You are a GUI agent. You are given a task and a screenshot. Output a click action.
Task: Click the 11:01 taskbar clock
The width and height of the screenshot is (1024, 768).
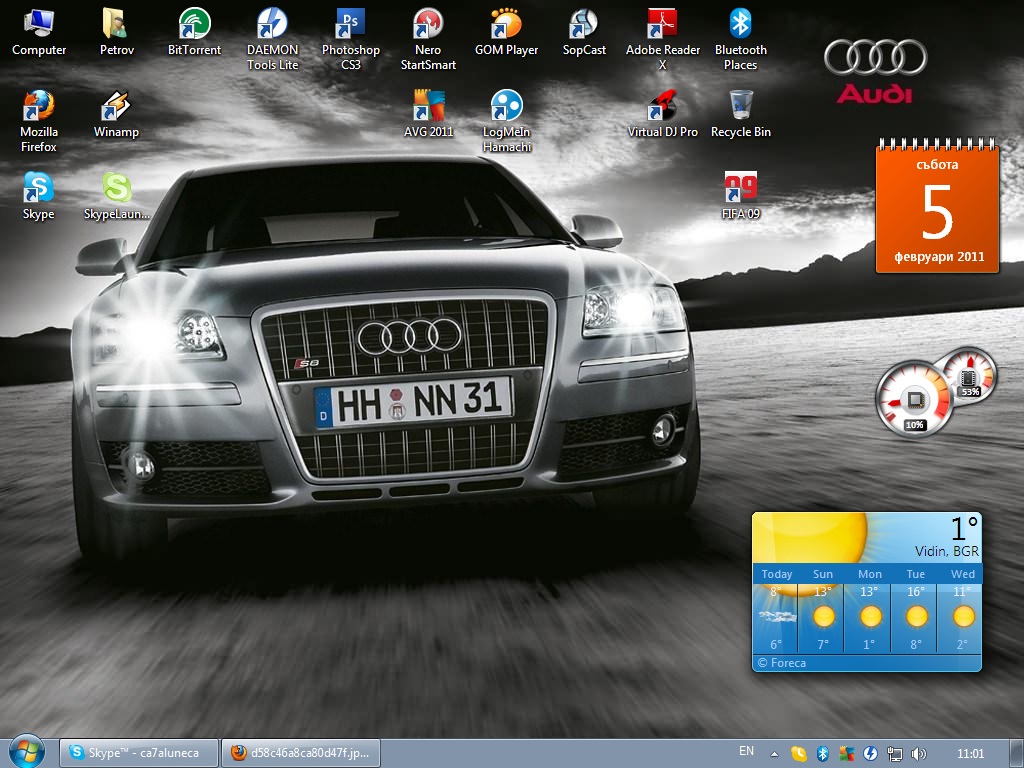coord(970,754)
